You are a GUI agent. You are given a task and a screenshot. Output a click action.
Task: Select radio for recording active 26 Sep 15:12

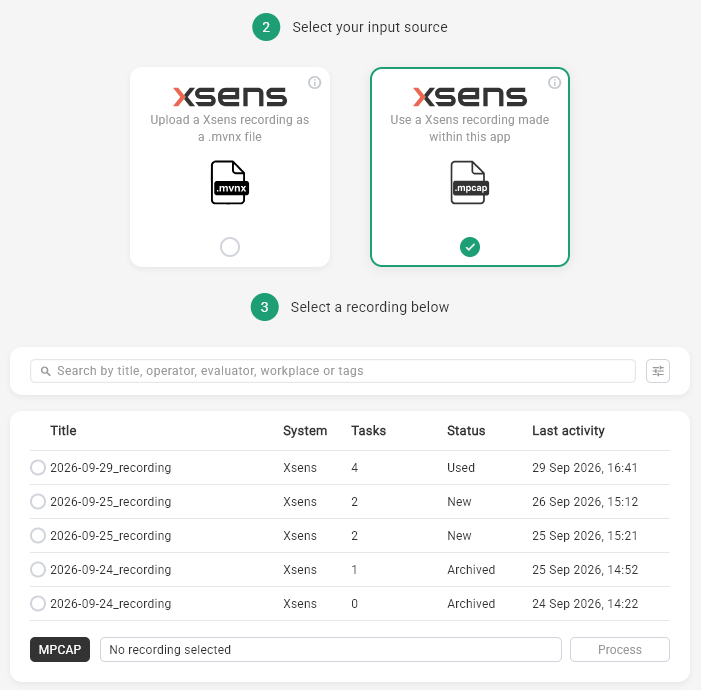coord(38,501)
